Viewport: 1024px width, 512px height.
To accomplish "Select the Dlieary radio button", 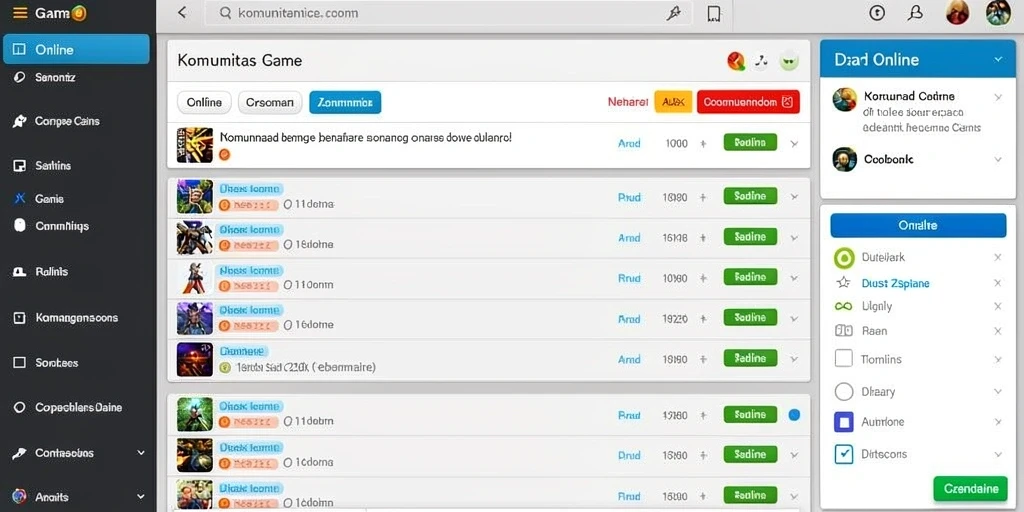I will 844,391.
